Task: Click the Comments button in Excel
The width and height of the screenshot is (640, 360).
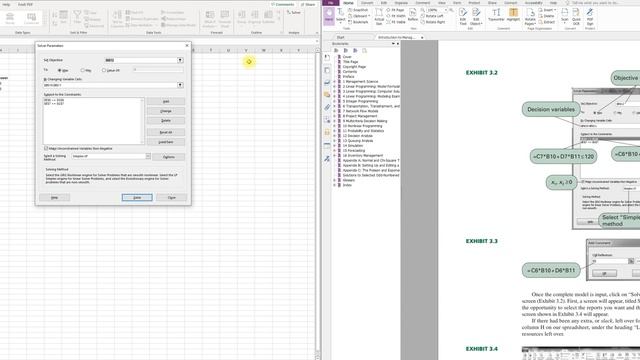Action: pos(282,4)
